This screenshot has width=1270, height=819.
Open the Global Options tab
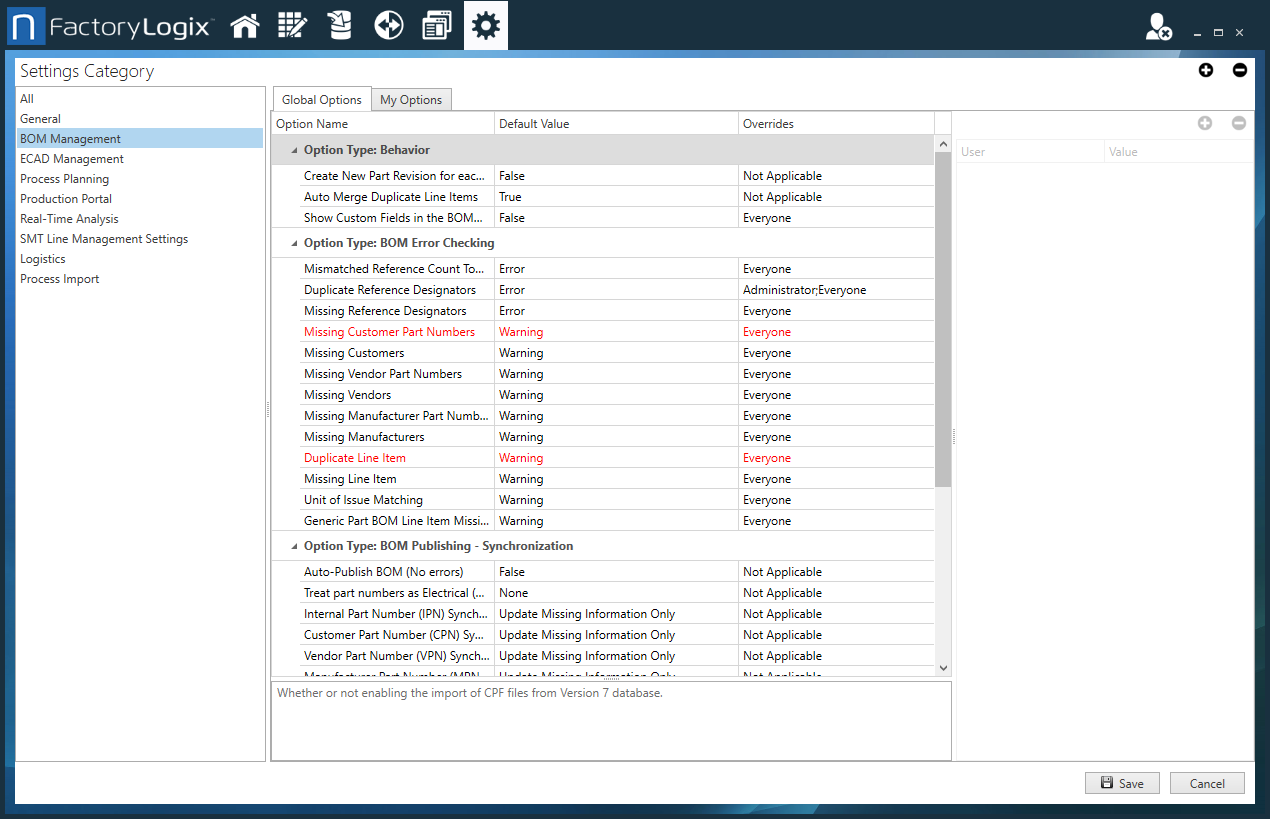coord(321,99)
